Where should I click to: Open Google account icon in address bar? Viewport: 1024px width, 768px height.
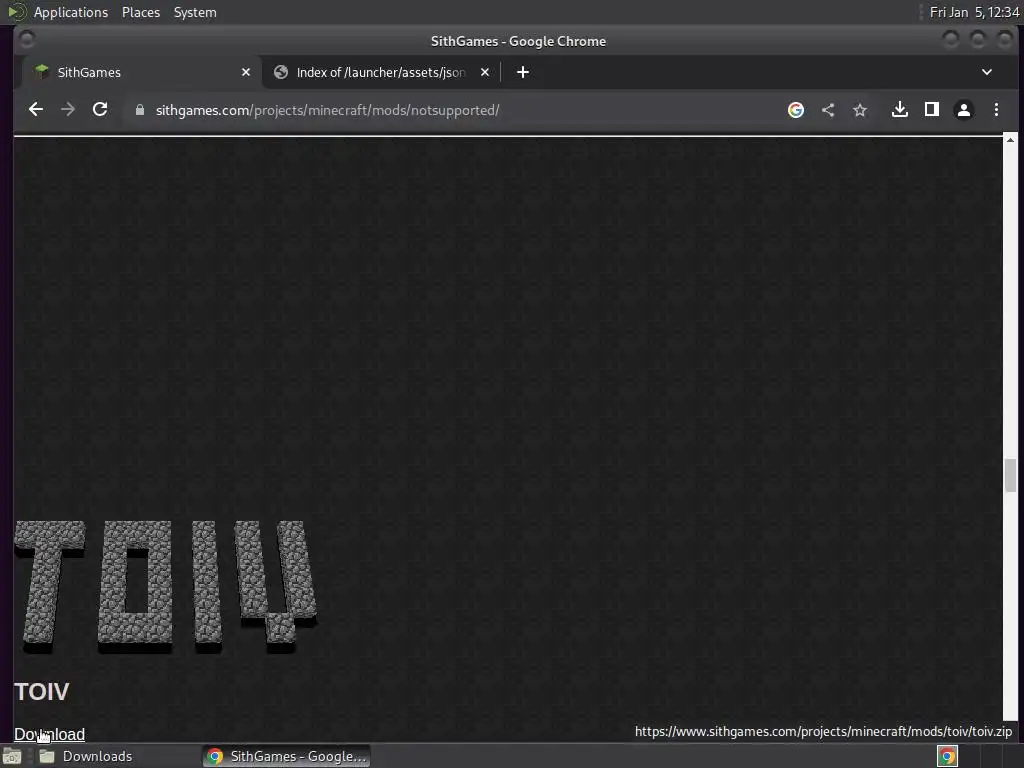pos(795,110)
